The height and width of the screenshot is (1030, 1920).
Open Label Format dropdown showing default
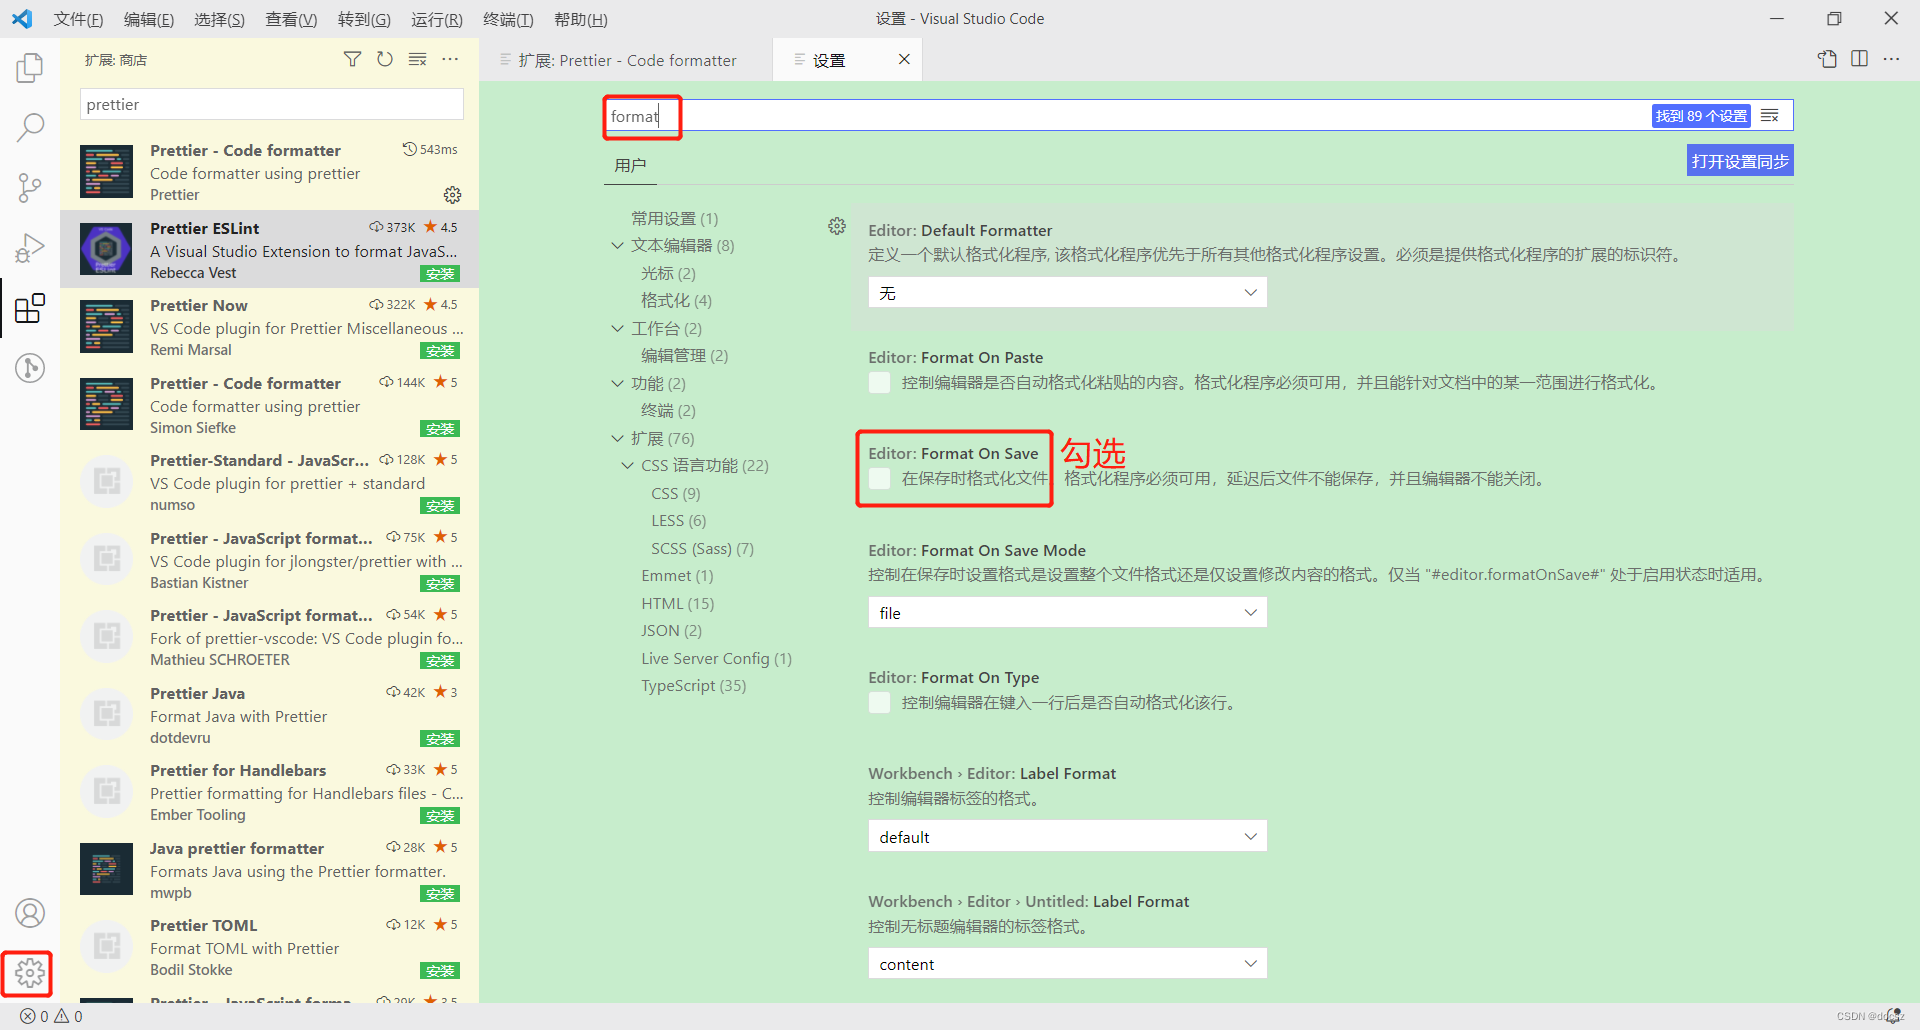tap(1067, 837)
